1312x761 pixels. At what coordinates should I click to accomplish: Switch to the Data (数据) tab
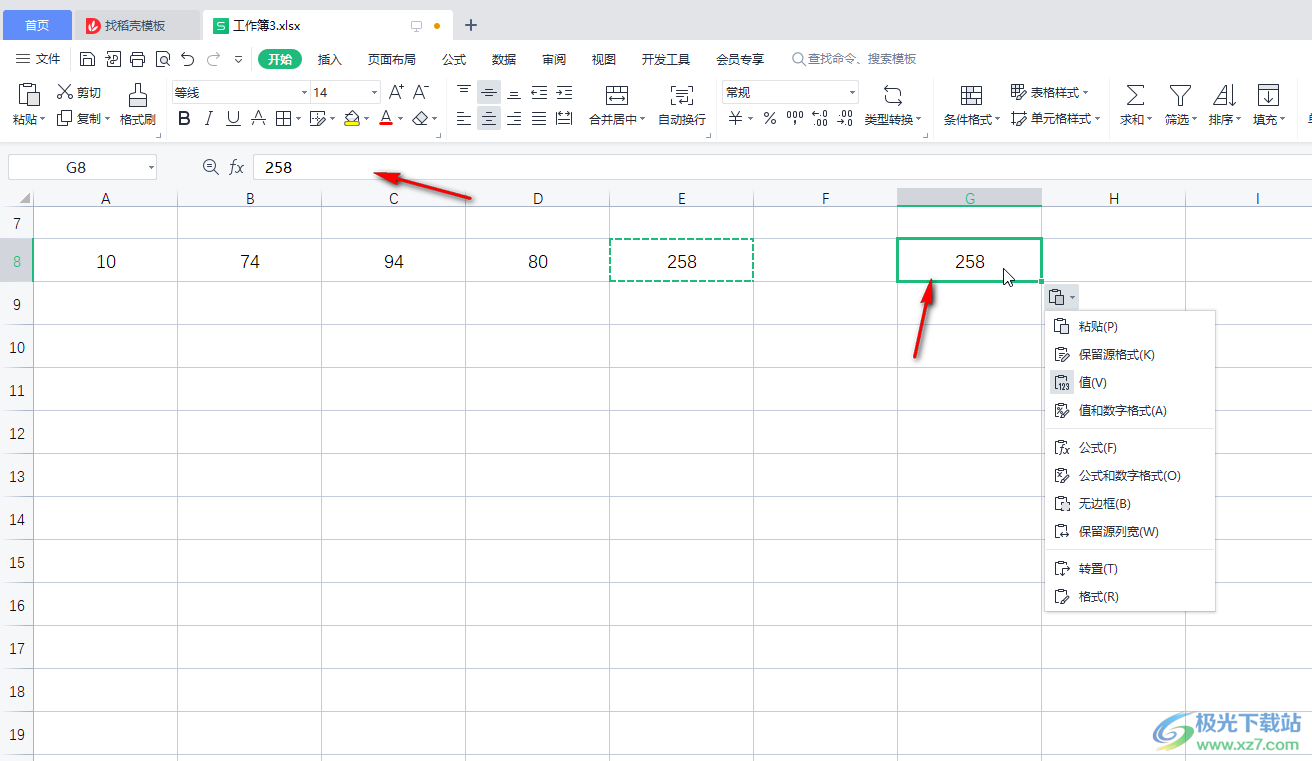click(504, 59)
